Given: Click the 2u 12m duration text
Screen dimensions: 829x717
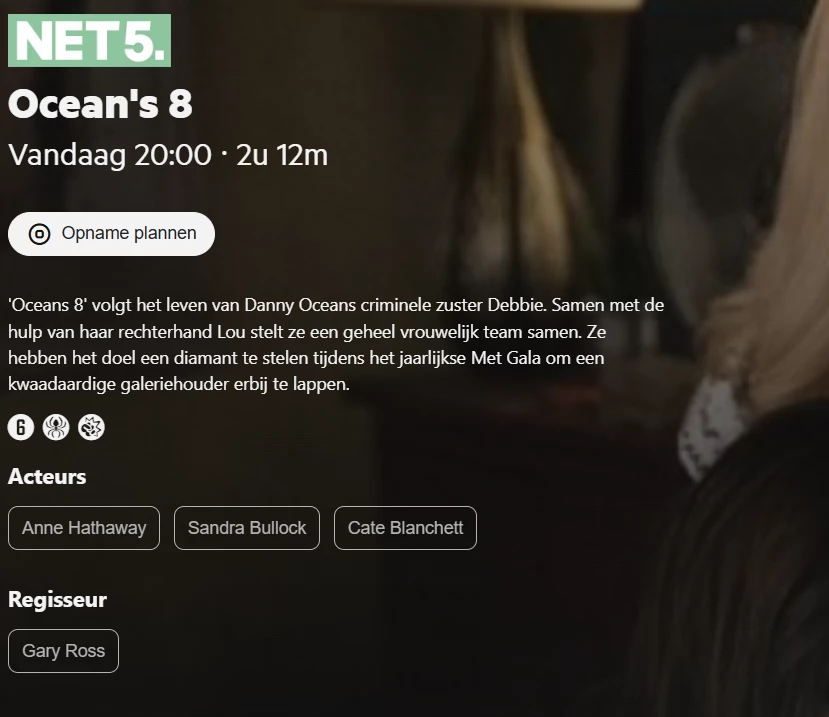Looking at the screenshot, I should [x=282, y=155].
